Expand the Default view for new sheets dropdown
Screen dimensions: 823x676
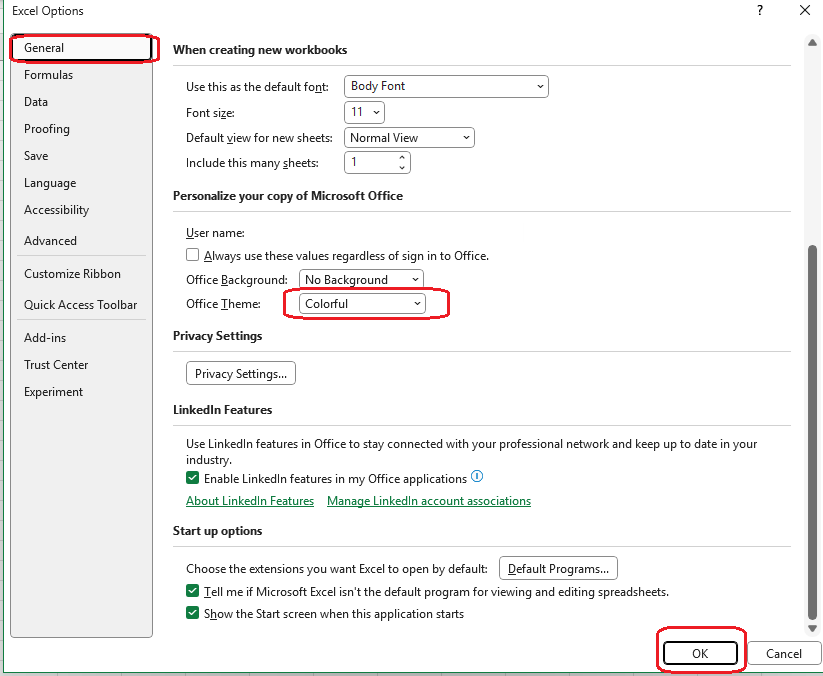(409, 138)
